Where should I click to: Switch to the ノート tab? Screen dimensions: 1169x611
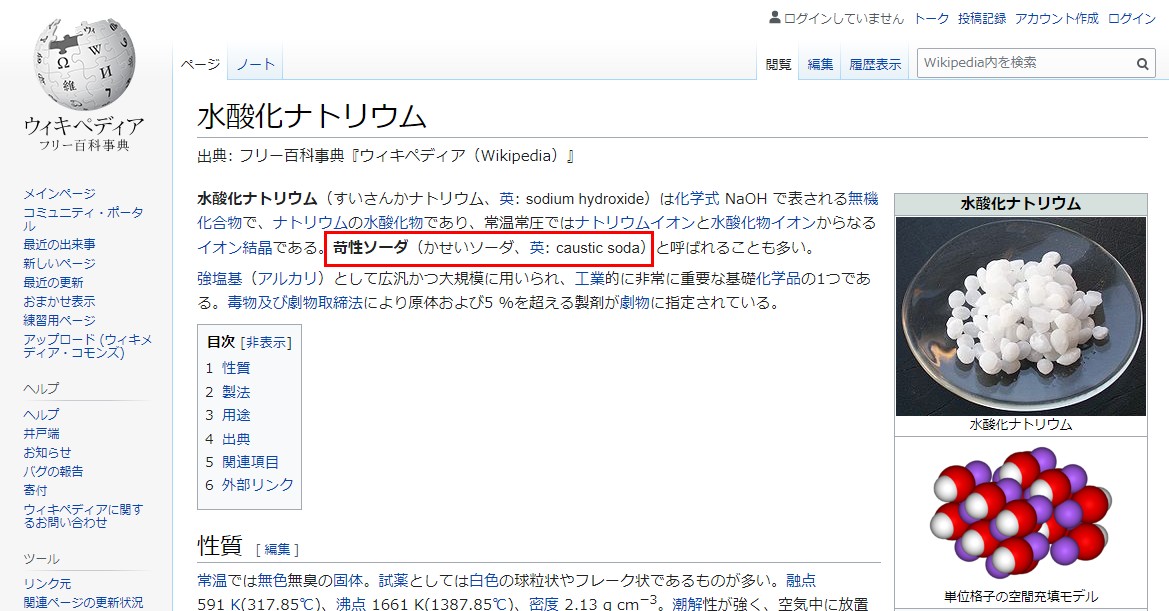click(255, 64)
